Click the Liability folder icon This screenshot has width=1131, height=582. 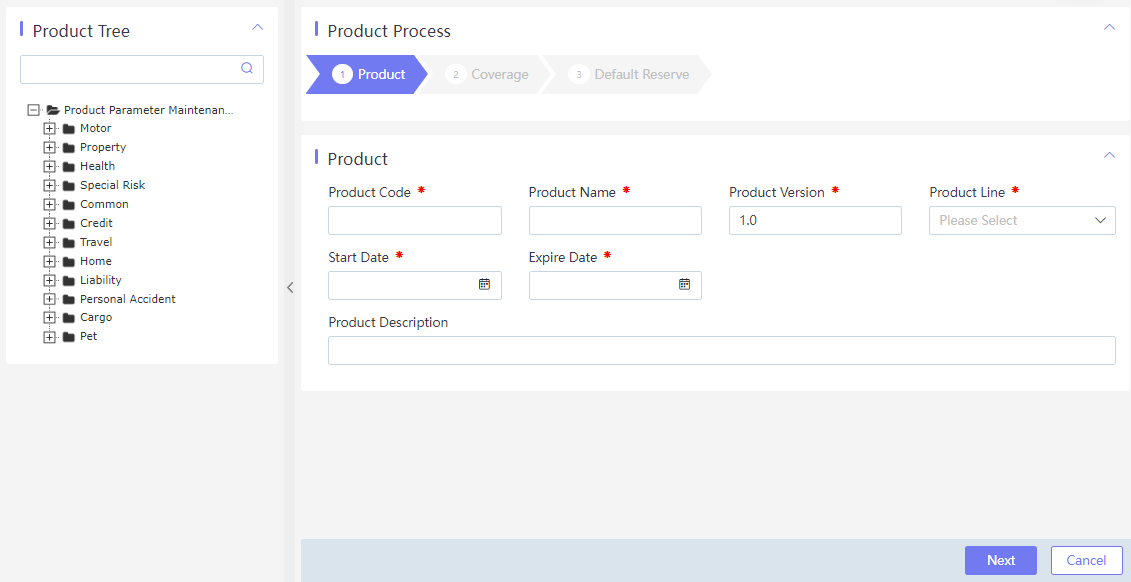click(69, 280)
